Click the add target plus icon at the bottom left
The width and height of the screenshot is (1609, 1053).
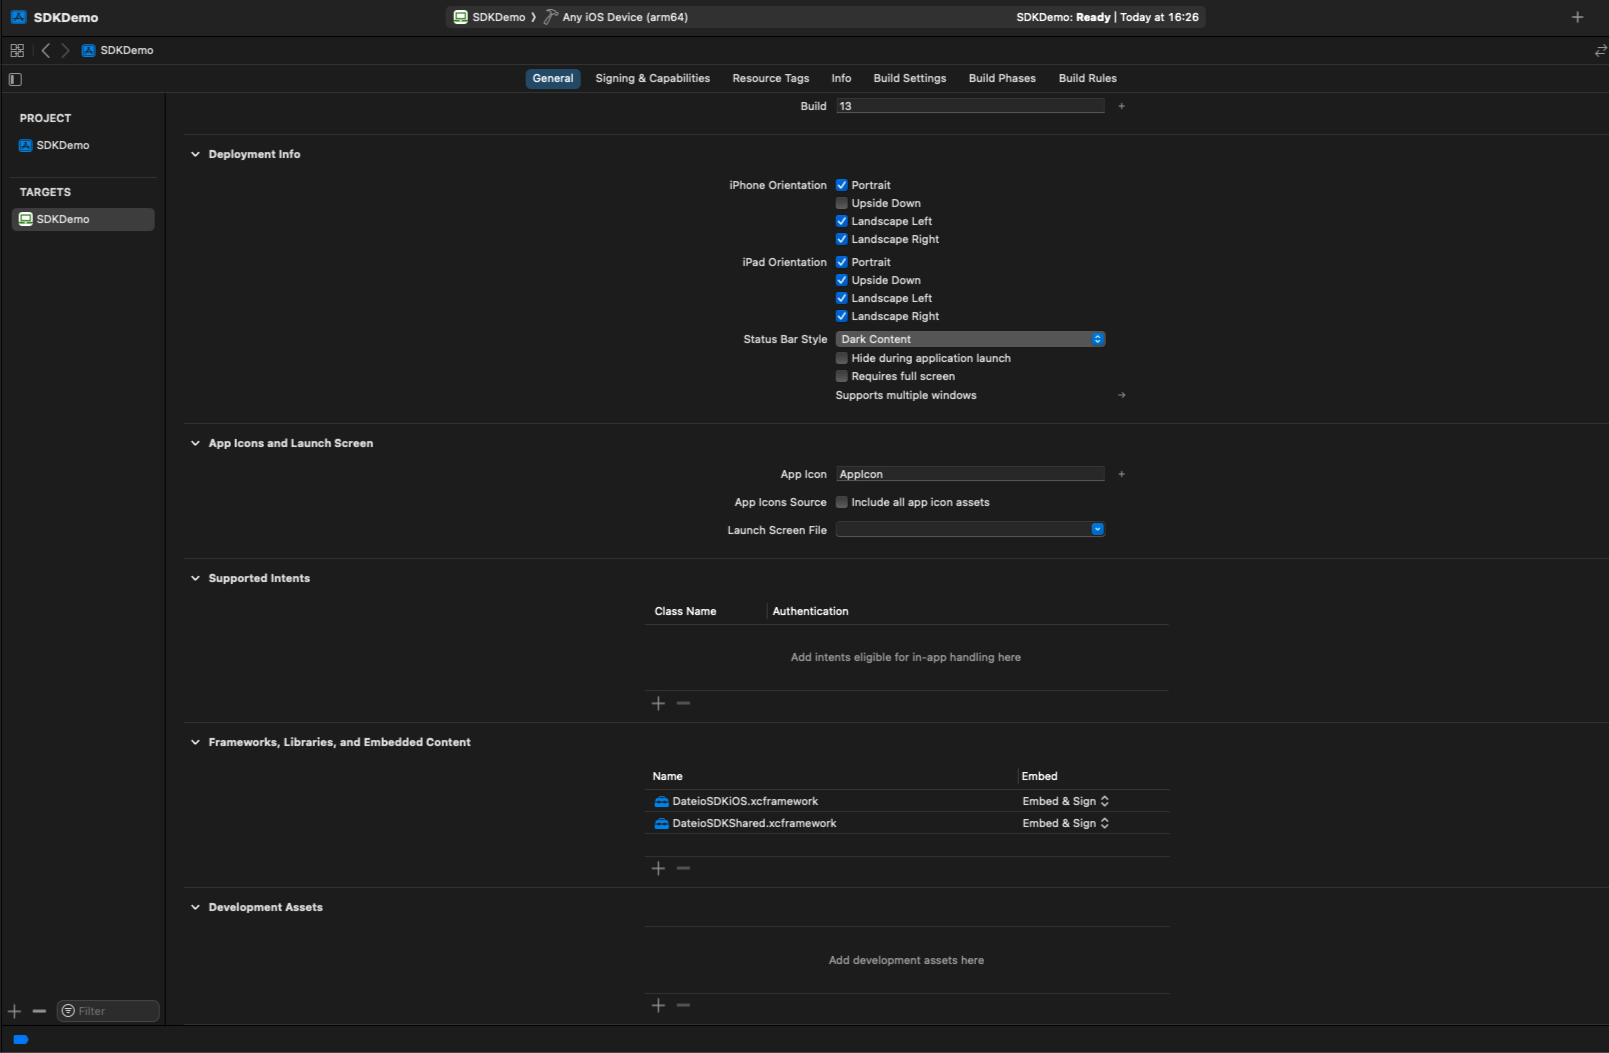pos(14,1011)
